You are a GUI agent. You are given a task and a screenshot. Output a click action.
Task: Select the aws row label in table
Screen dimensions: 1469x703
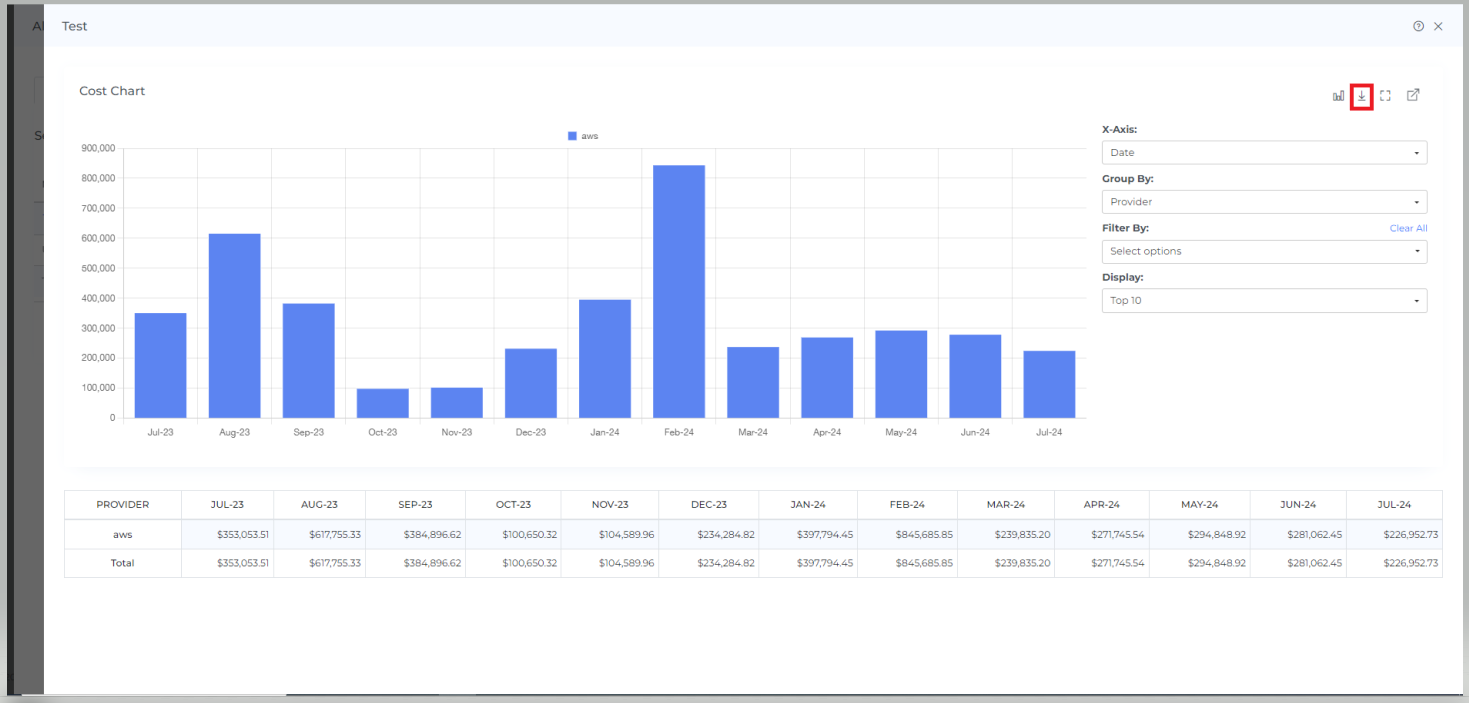pyautogui.click(x=123, y=535)
